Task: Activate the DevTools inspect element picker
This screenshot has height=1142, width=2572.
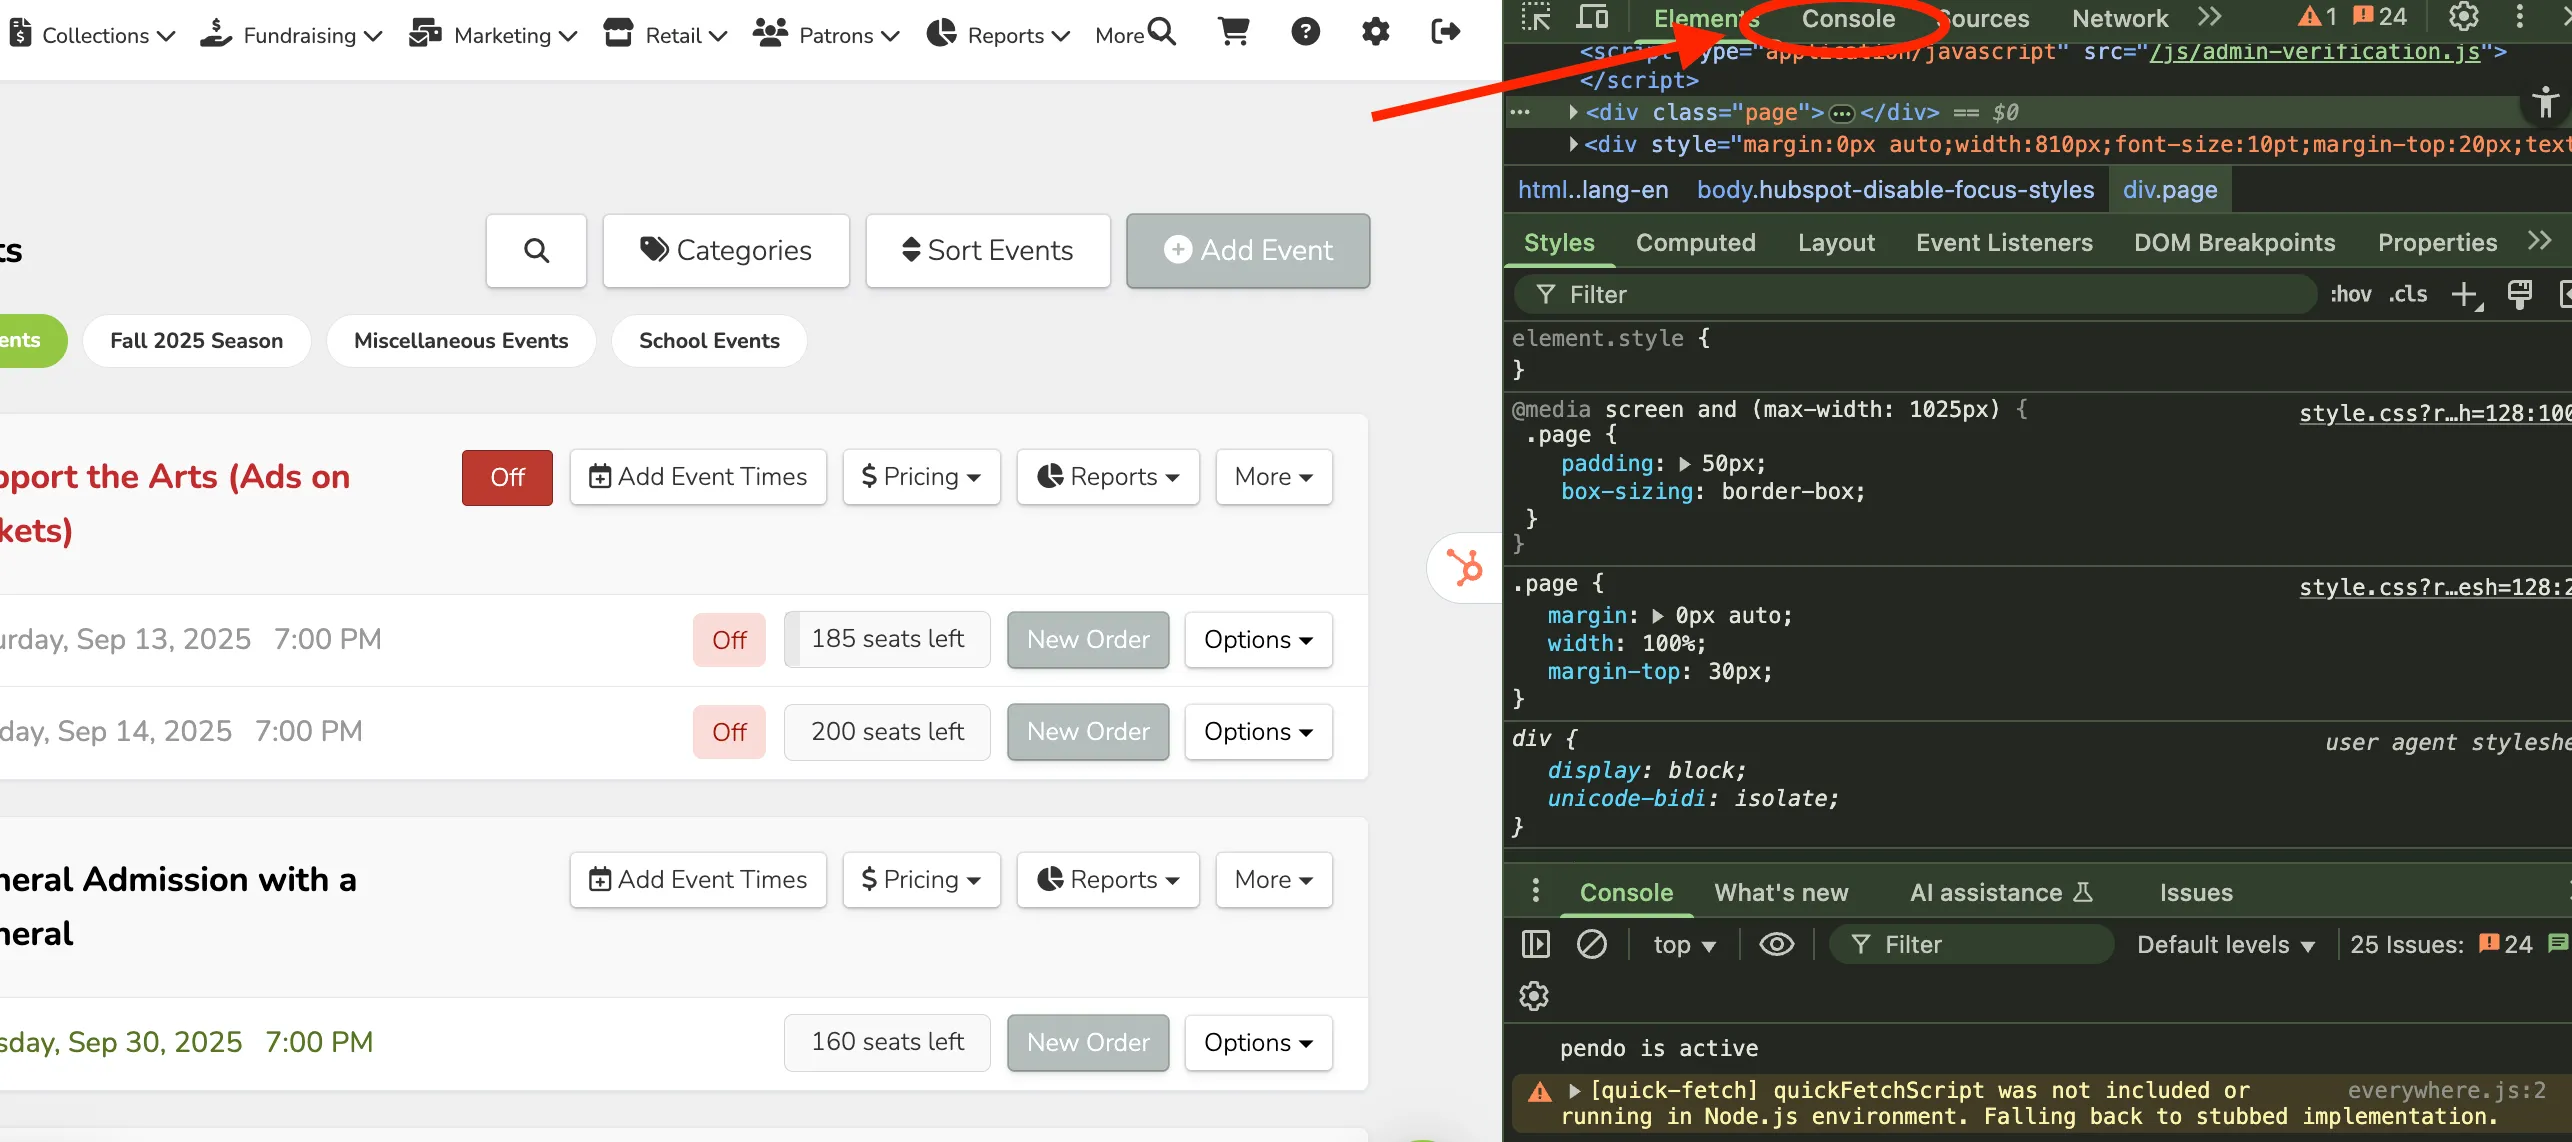Action: click(1535, 17)
